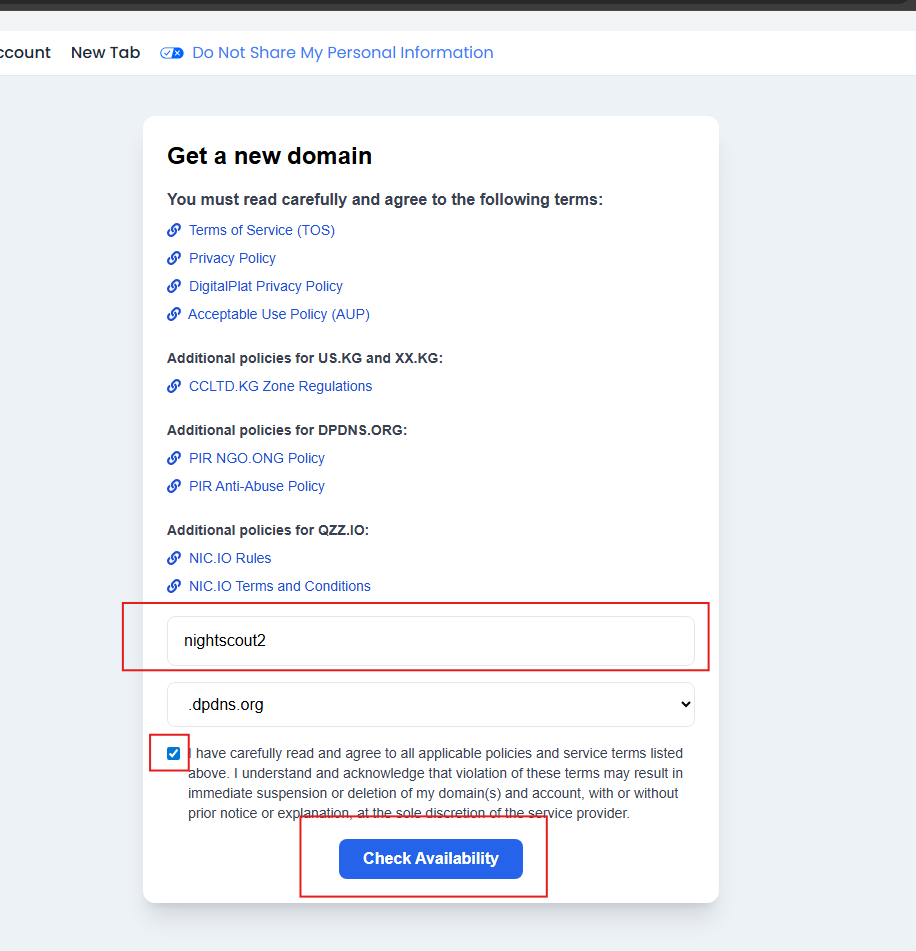
Task: Click the chain icon beside Terms of Service
Action: [174, 230]
